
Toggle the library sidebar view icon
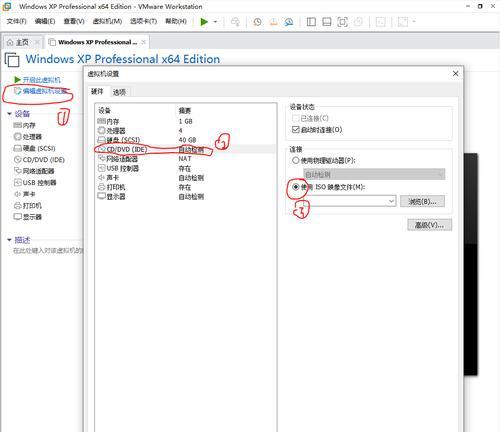[x=311, y=22]
